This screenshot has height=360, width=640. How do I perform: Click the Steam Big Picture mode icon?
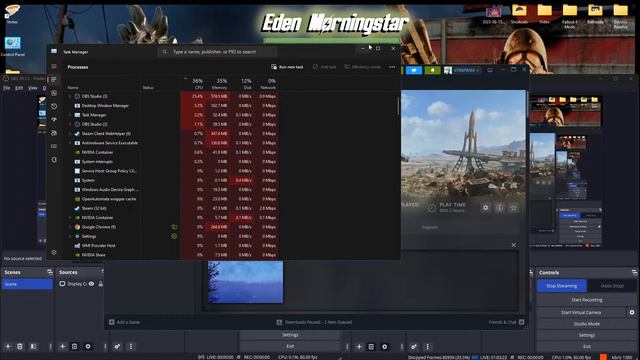tap(490, 70)
